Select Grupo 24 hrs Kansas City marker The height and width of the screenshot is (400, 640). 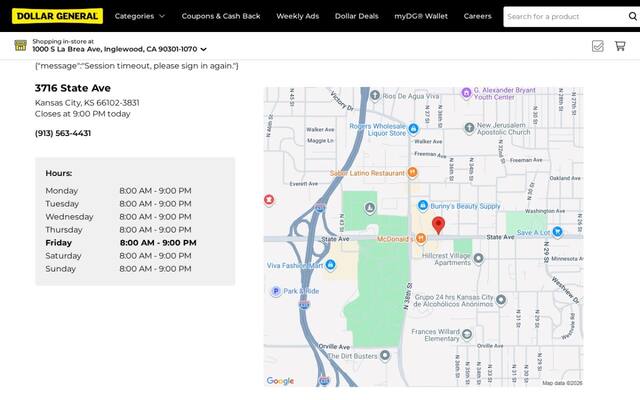(x=501, y=300)
